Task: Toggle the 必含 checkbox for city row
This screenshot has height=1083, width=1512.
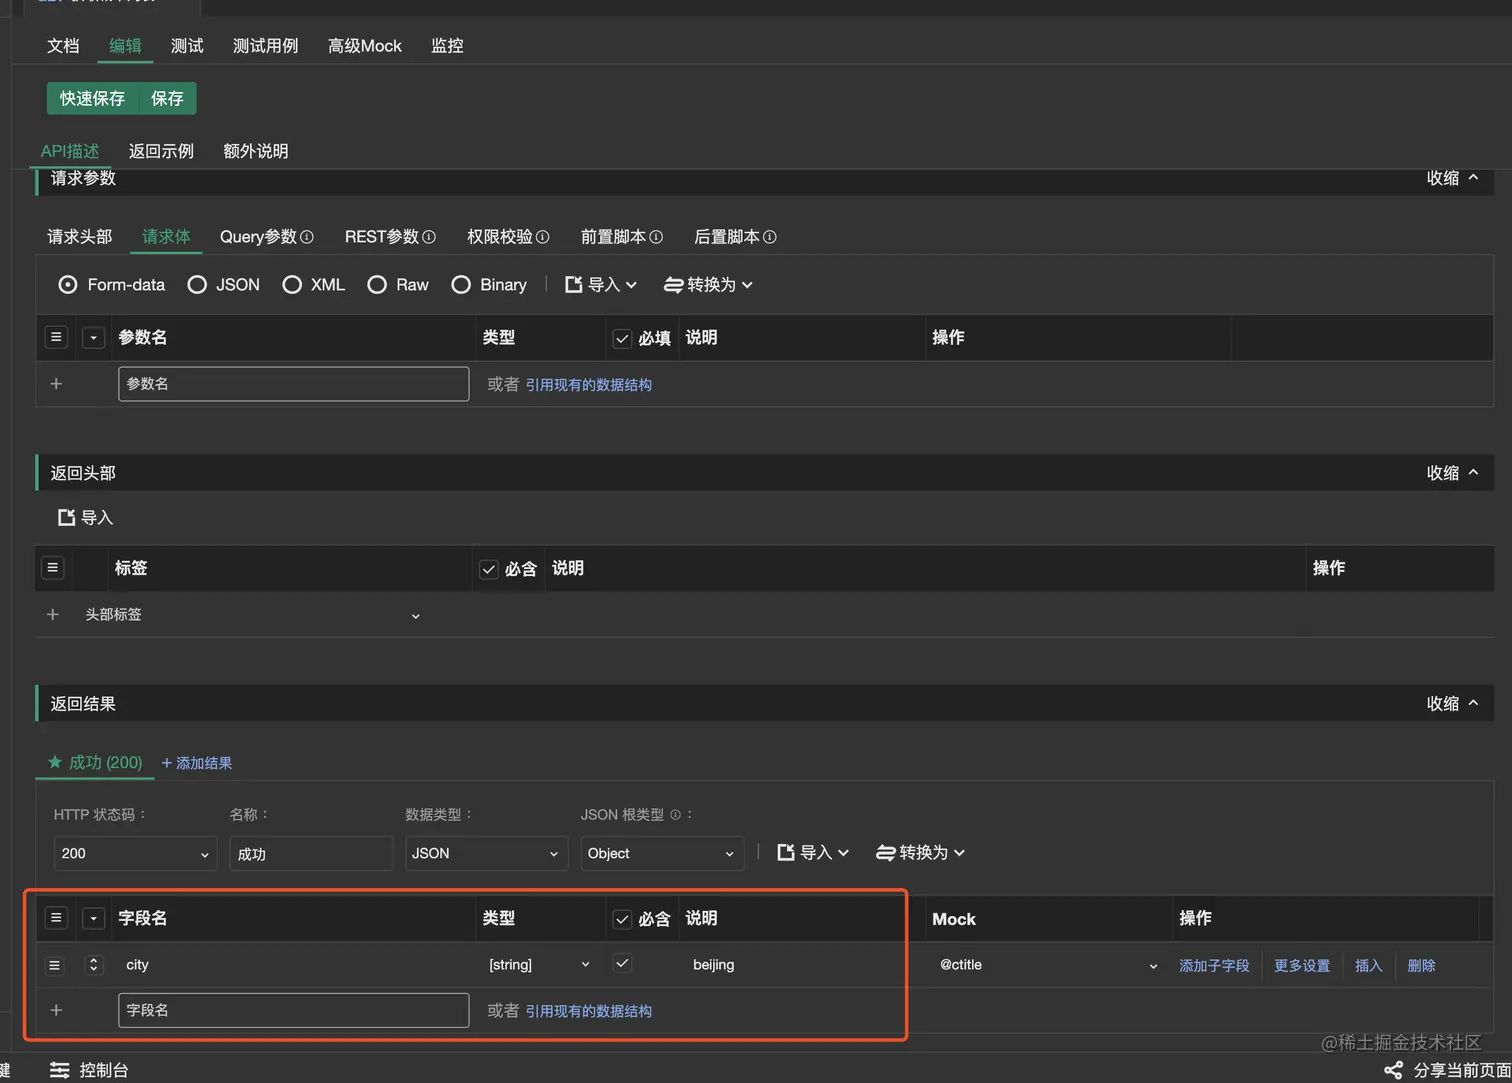Action: pyautogui.click(x=622, y=963)
